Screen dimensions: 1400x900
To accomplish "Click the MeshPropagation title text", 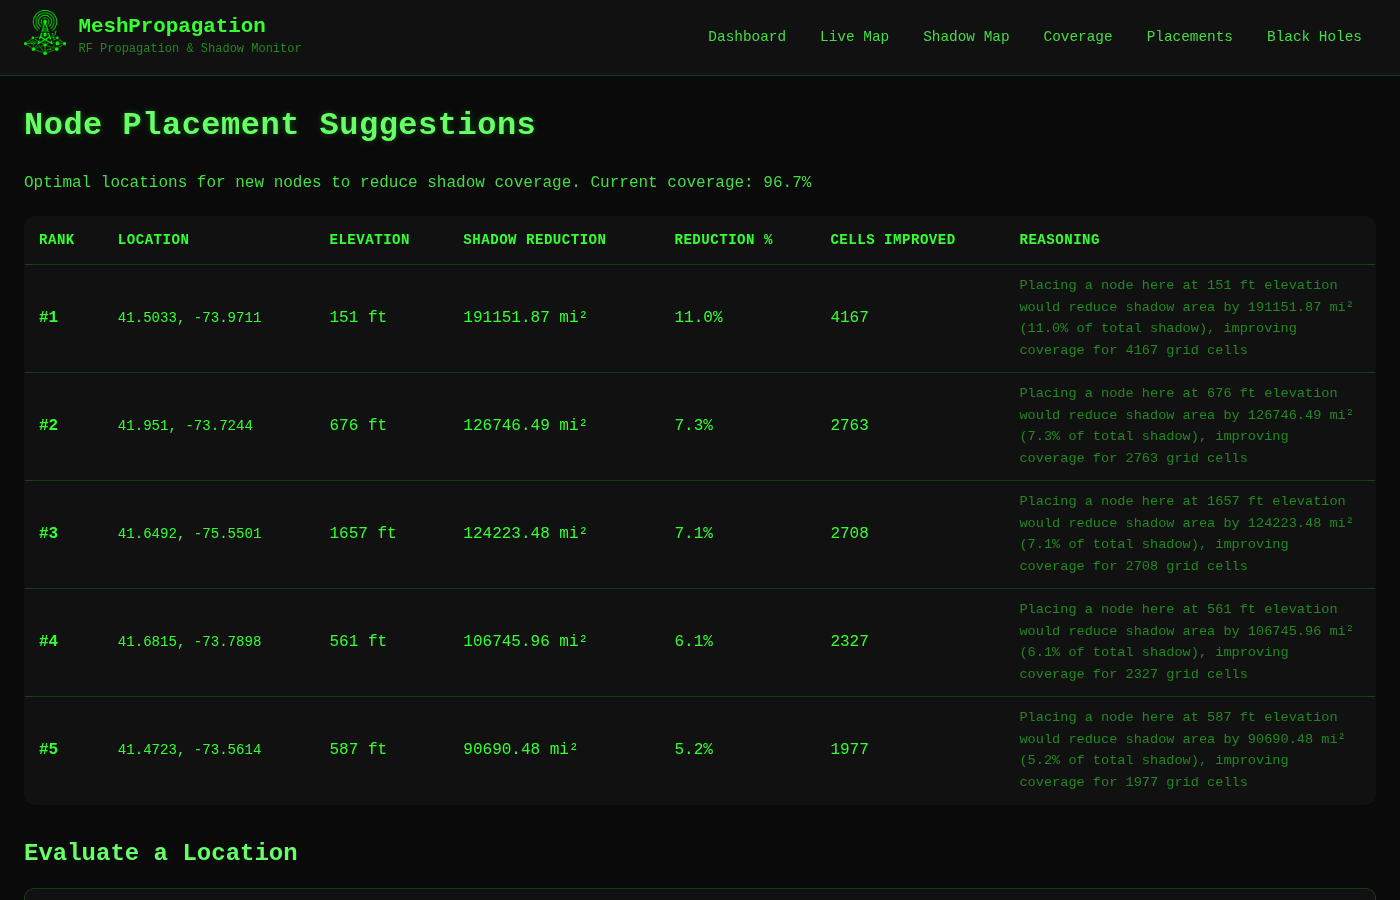I will pos(172,26).
